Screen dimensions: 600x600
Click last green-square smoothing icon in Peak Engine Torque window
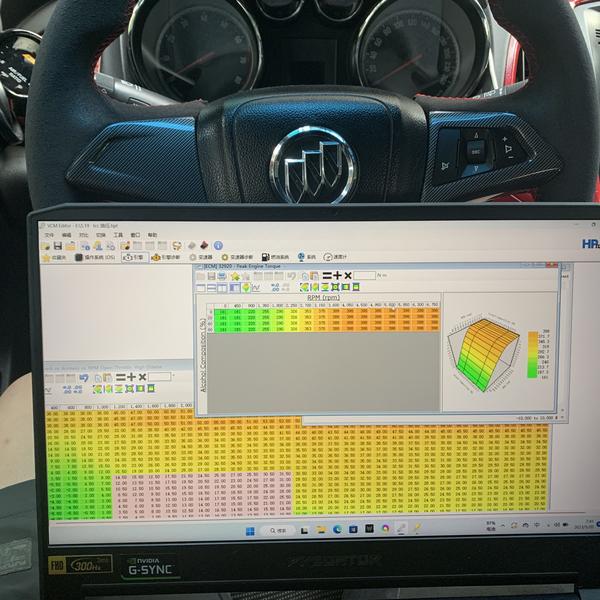pyautogui.click(x=356, y=287)
